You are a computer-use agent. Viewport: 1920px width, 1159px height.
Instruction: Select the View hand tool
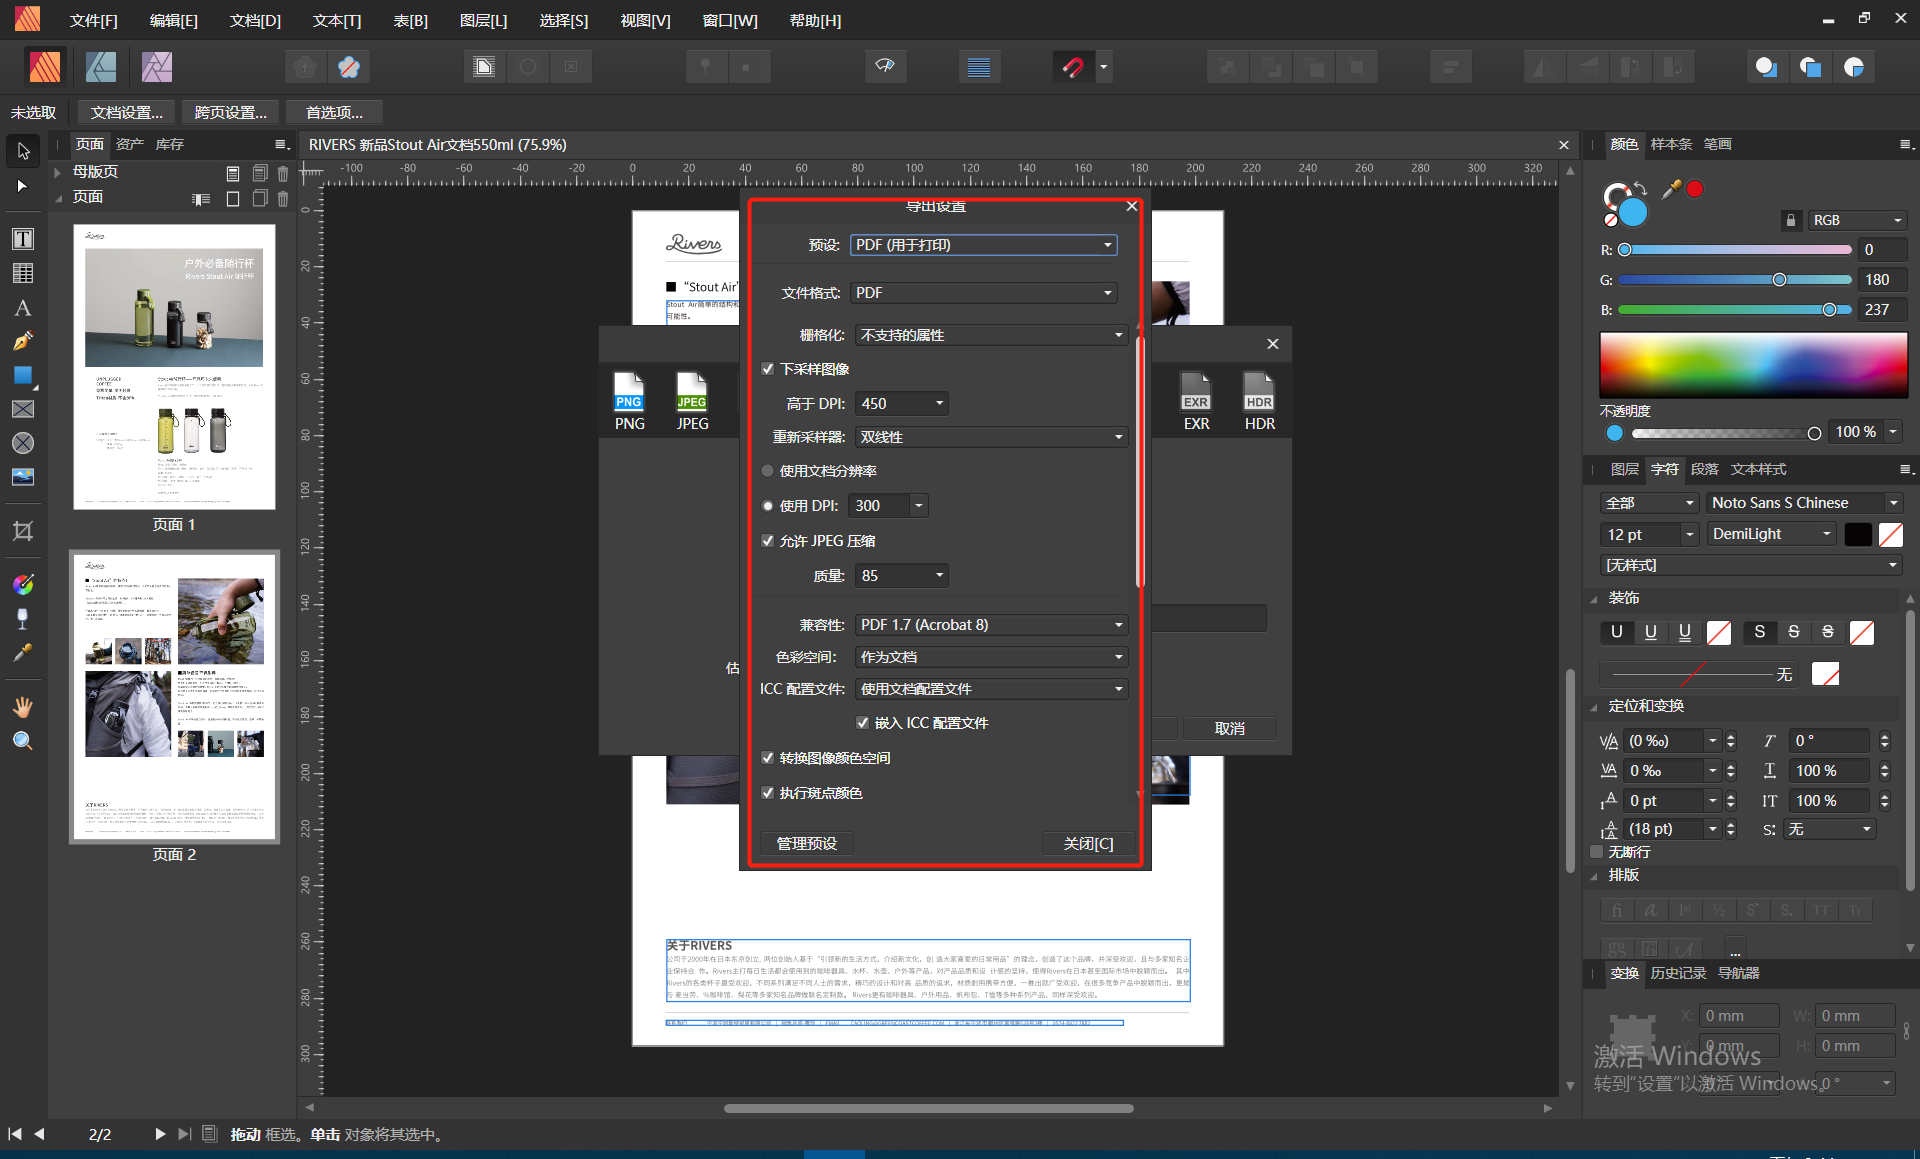(23, 707)
